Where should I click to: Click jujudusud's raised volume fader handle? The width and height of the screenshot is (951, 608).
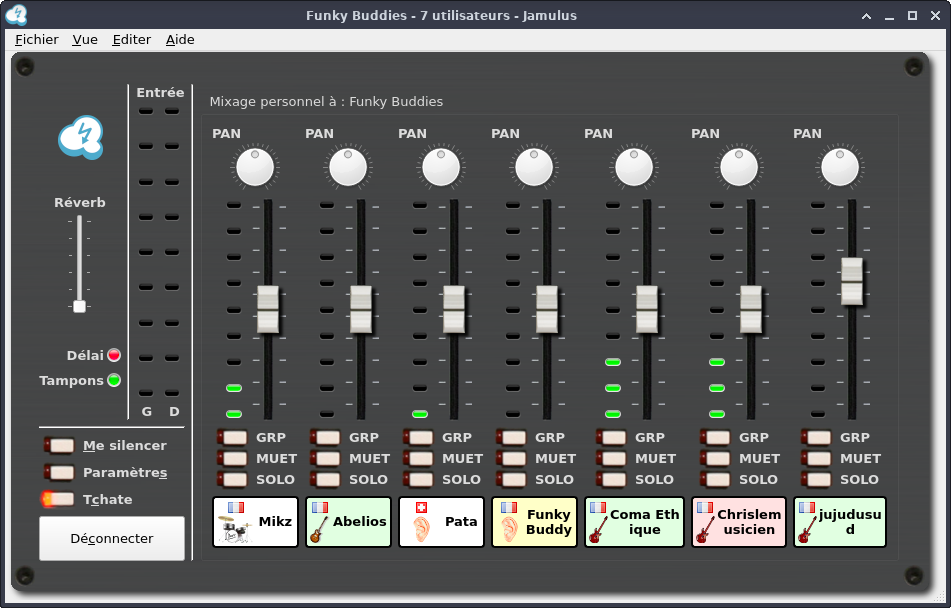point(852,282)
